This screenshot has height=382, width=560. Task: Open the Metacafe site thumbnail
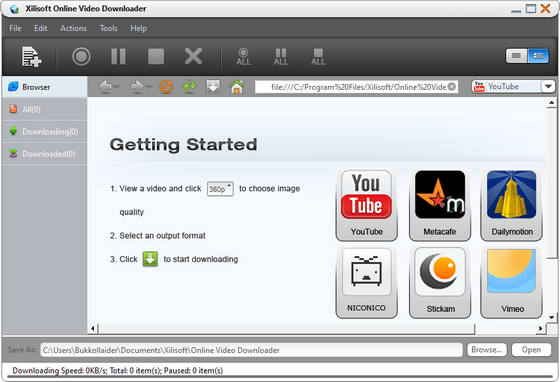tap(440, 205)
